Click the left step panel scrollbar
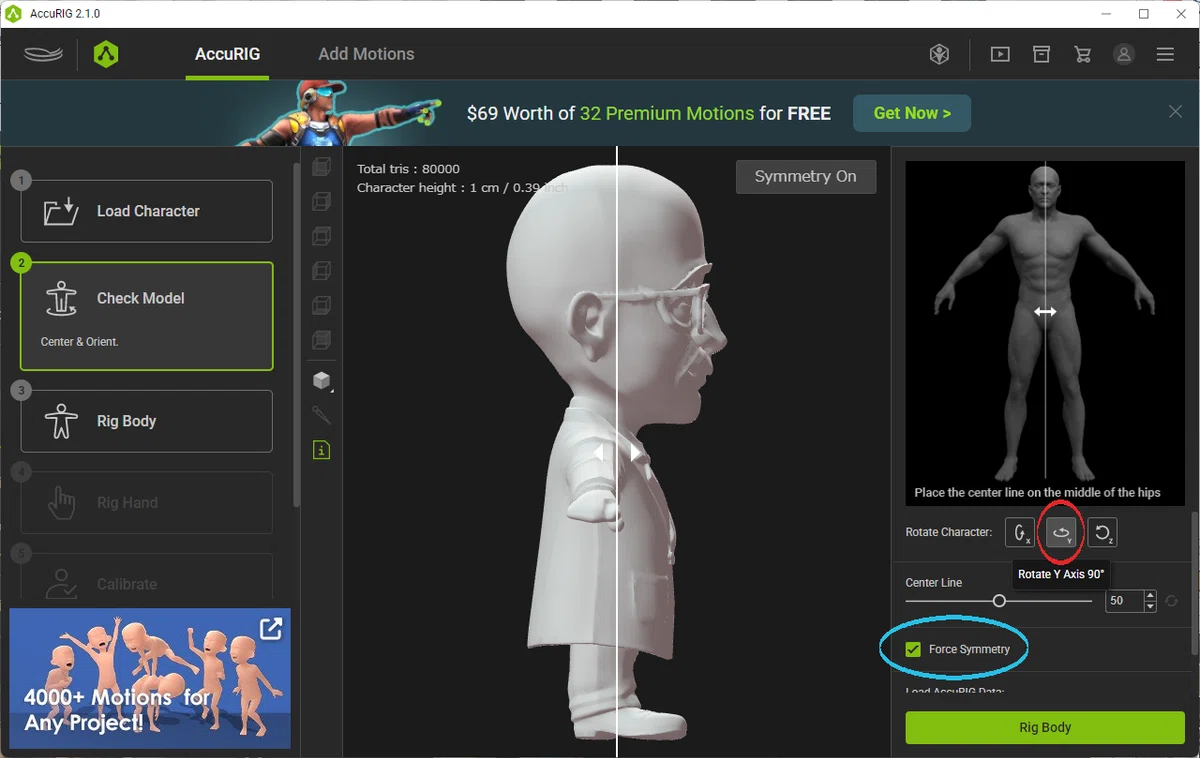1200x758 pixels. (x=296, y=335)
